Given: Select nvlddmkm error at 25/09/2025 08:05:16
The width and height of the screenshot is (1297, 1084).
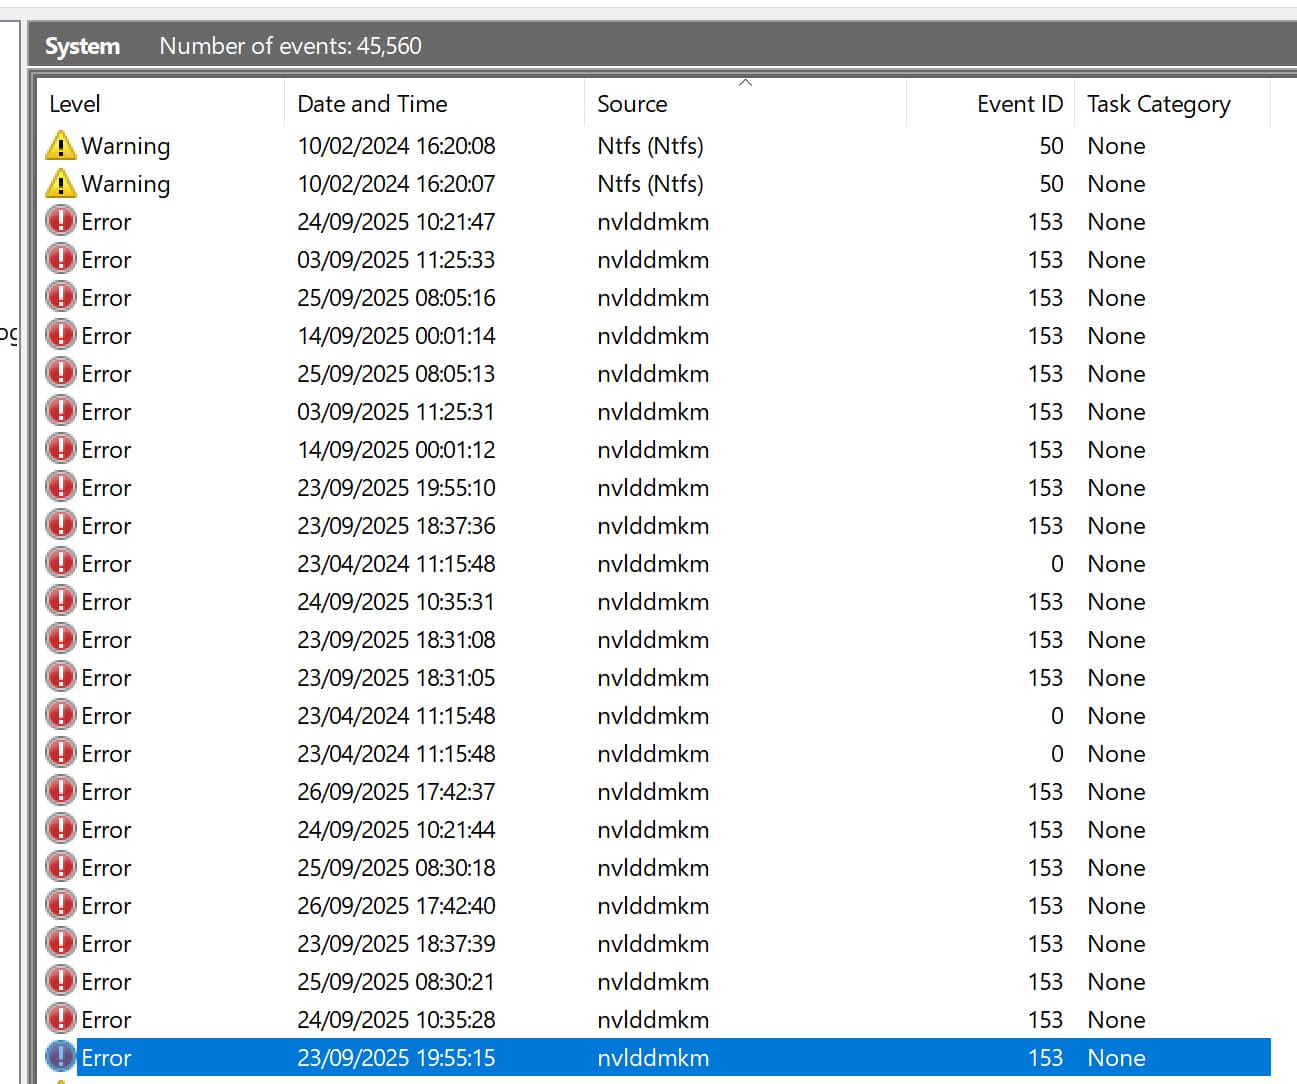Looking at the screenshot, I should tap(396, 298).
